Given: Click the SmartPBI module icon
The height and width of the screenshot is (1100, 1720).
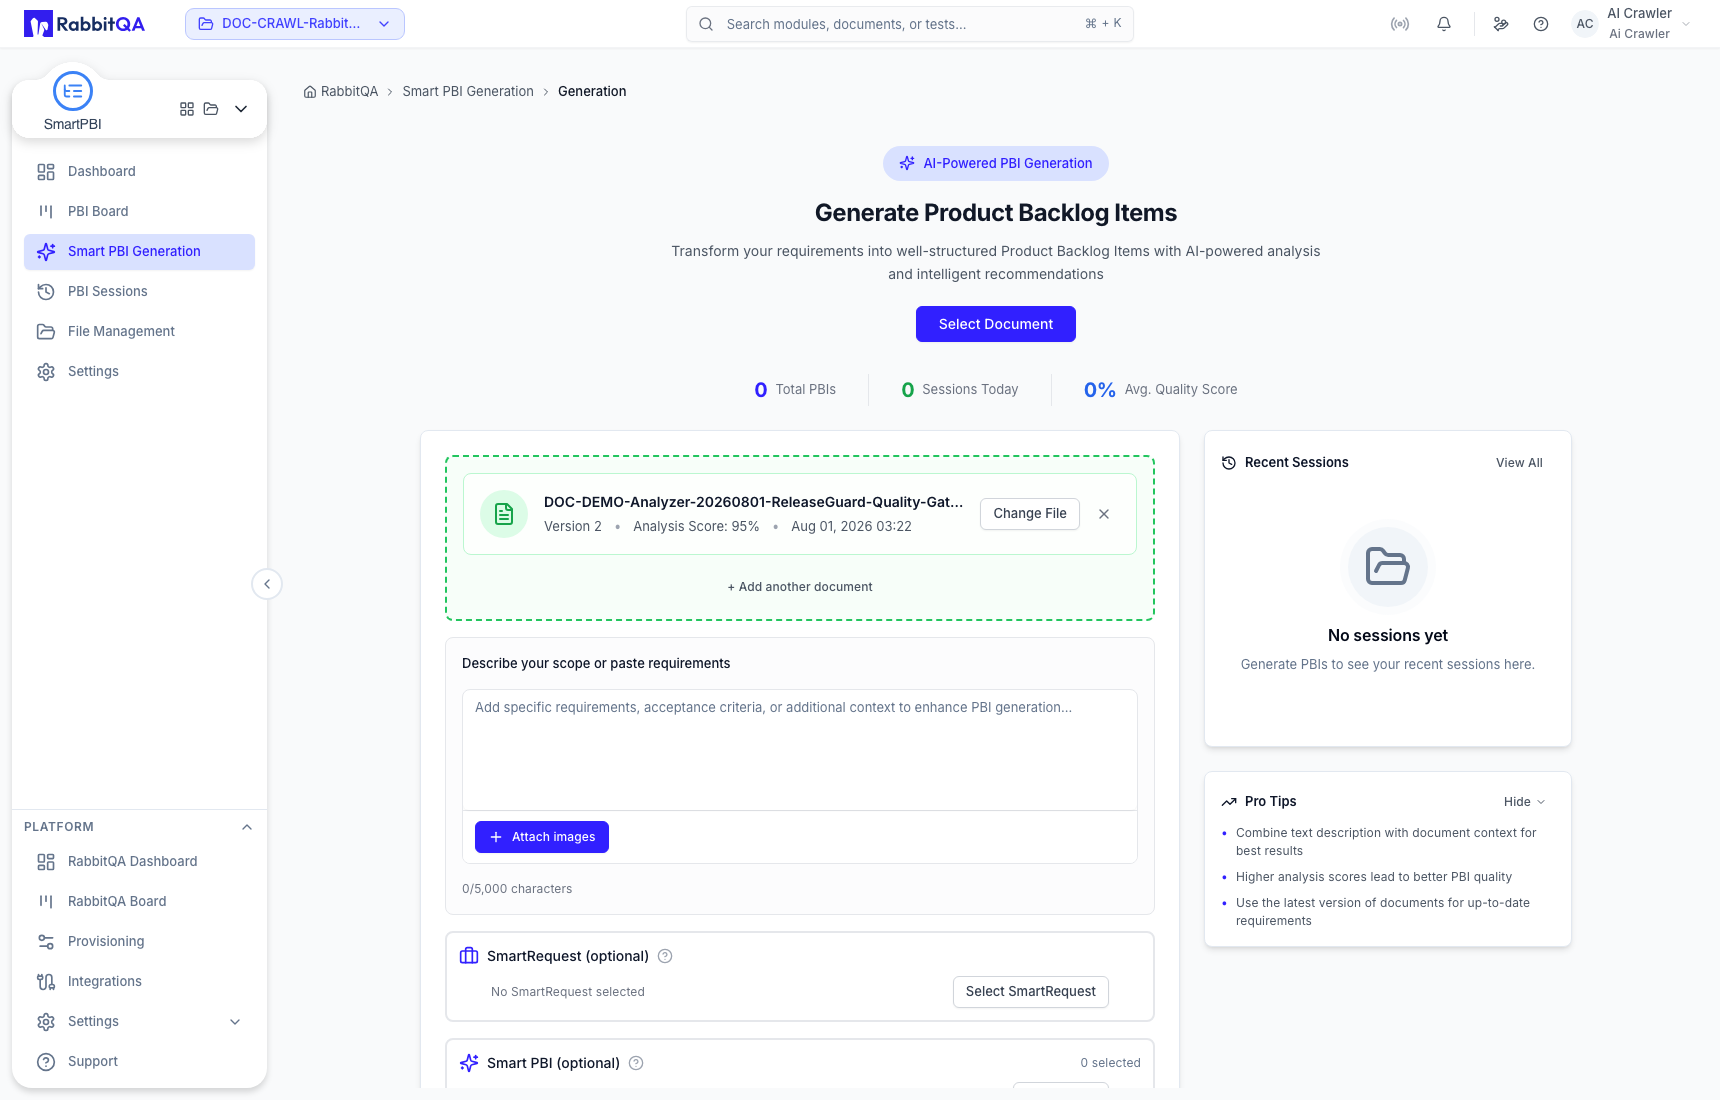Looking at the screenshot, I should pyautogui.click(x=73, y=91).
